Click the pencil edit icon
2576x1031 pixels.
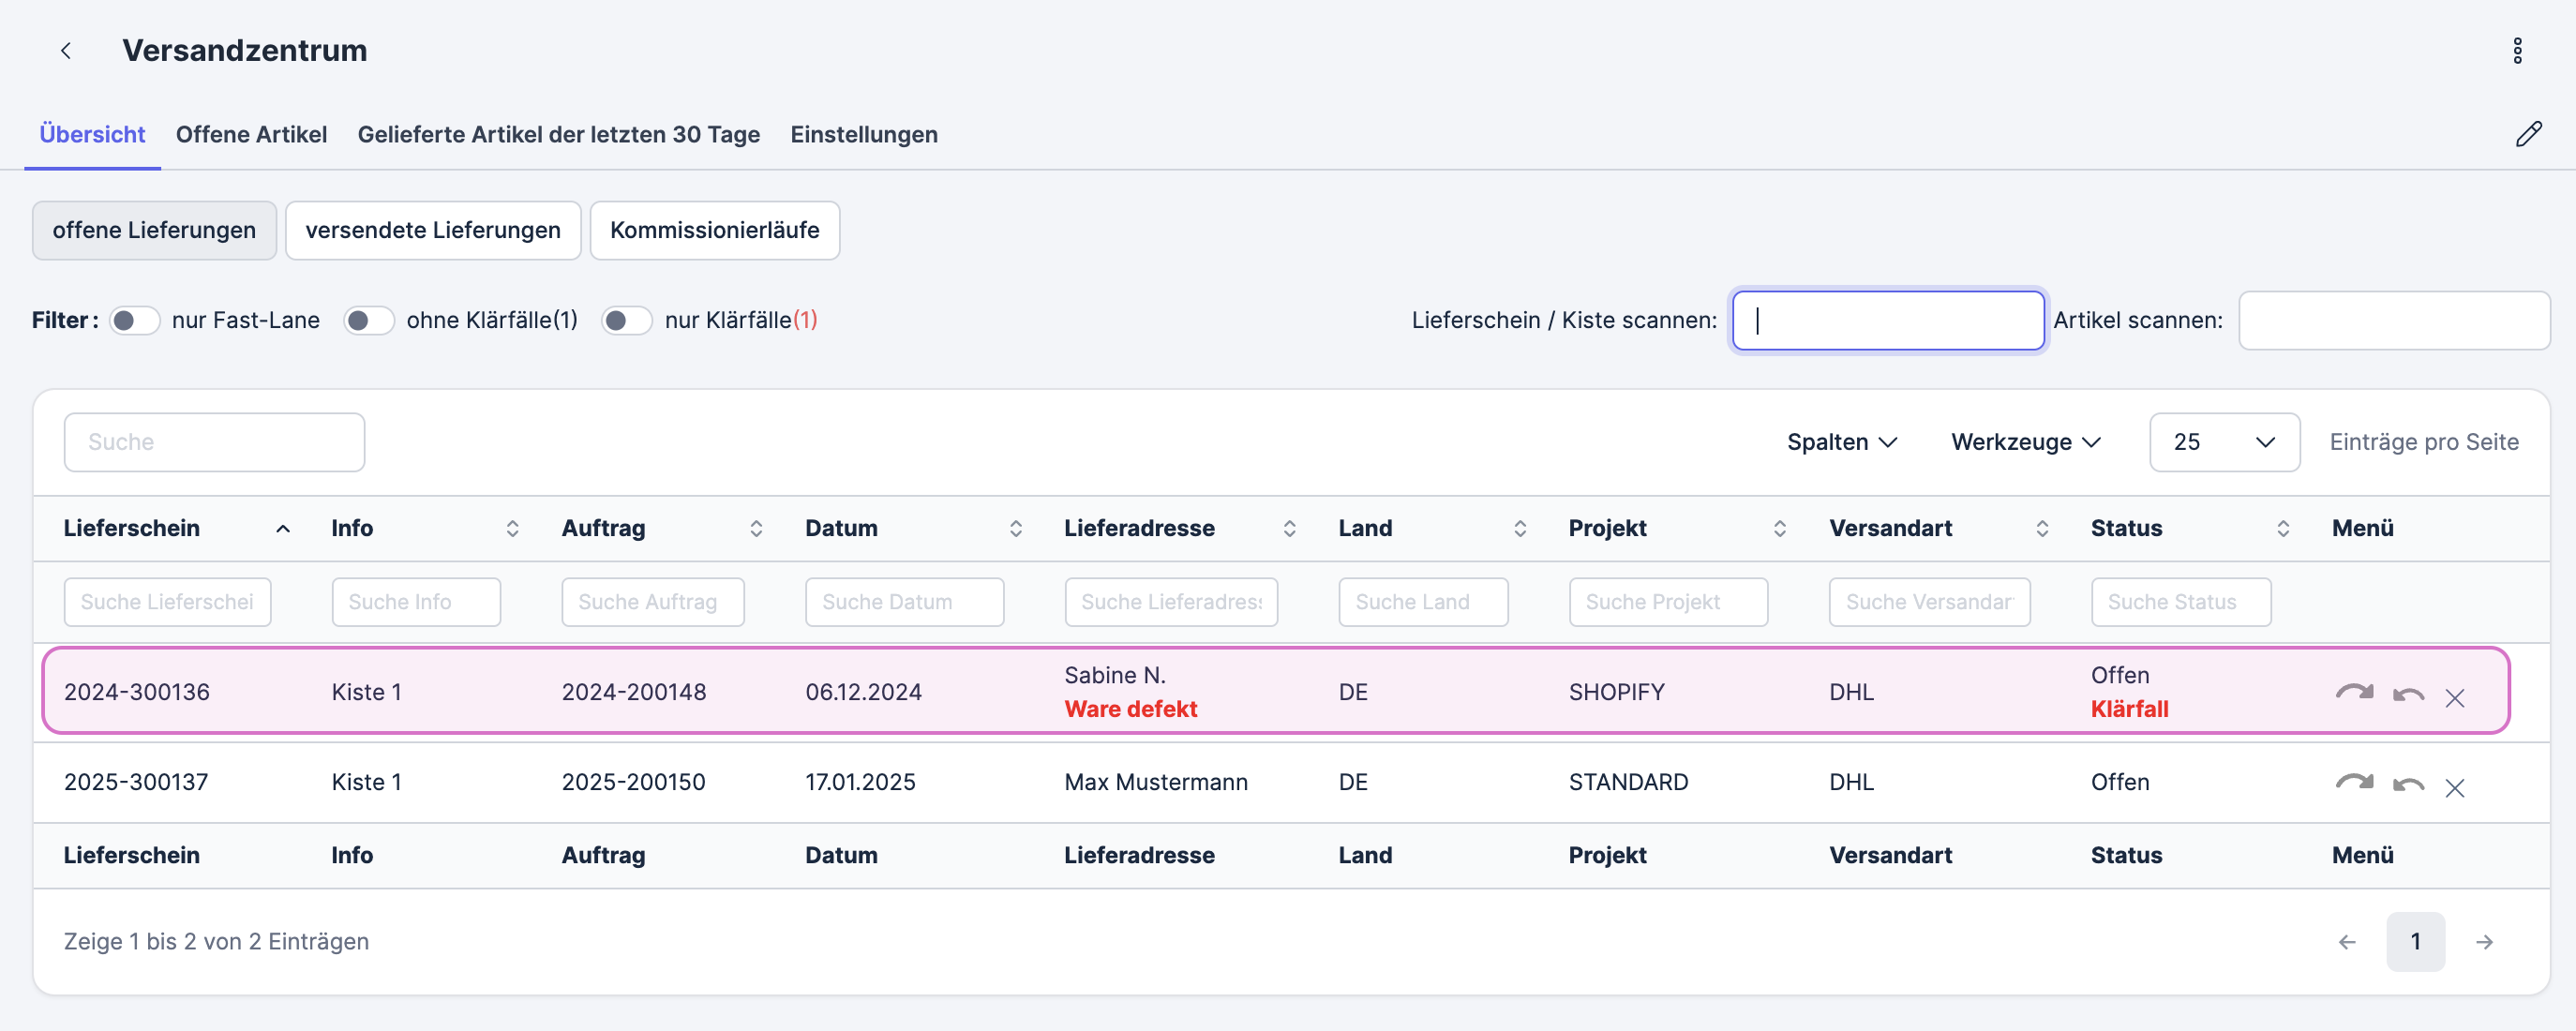coord(2528,134)
